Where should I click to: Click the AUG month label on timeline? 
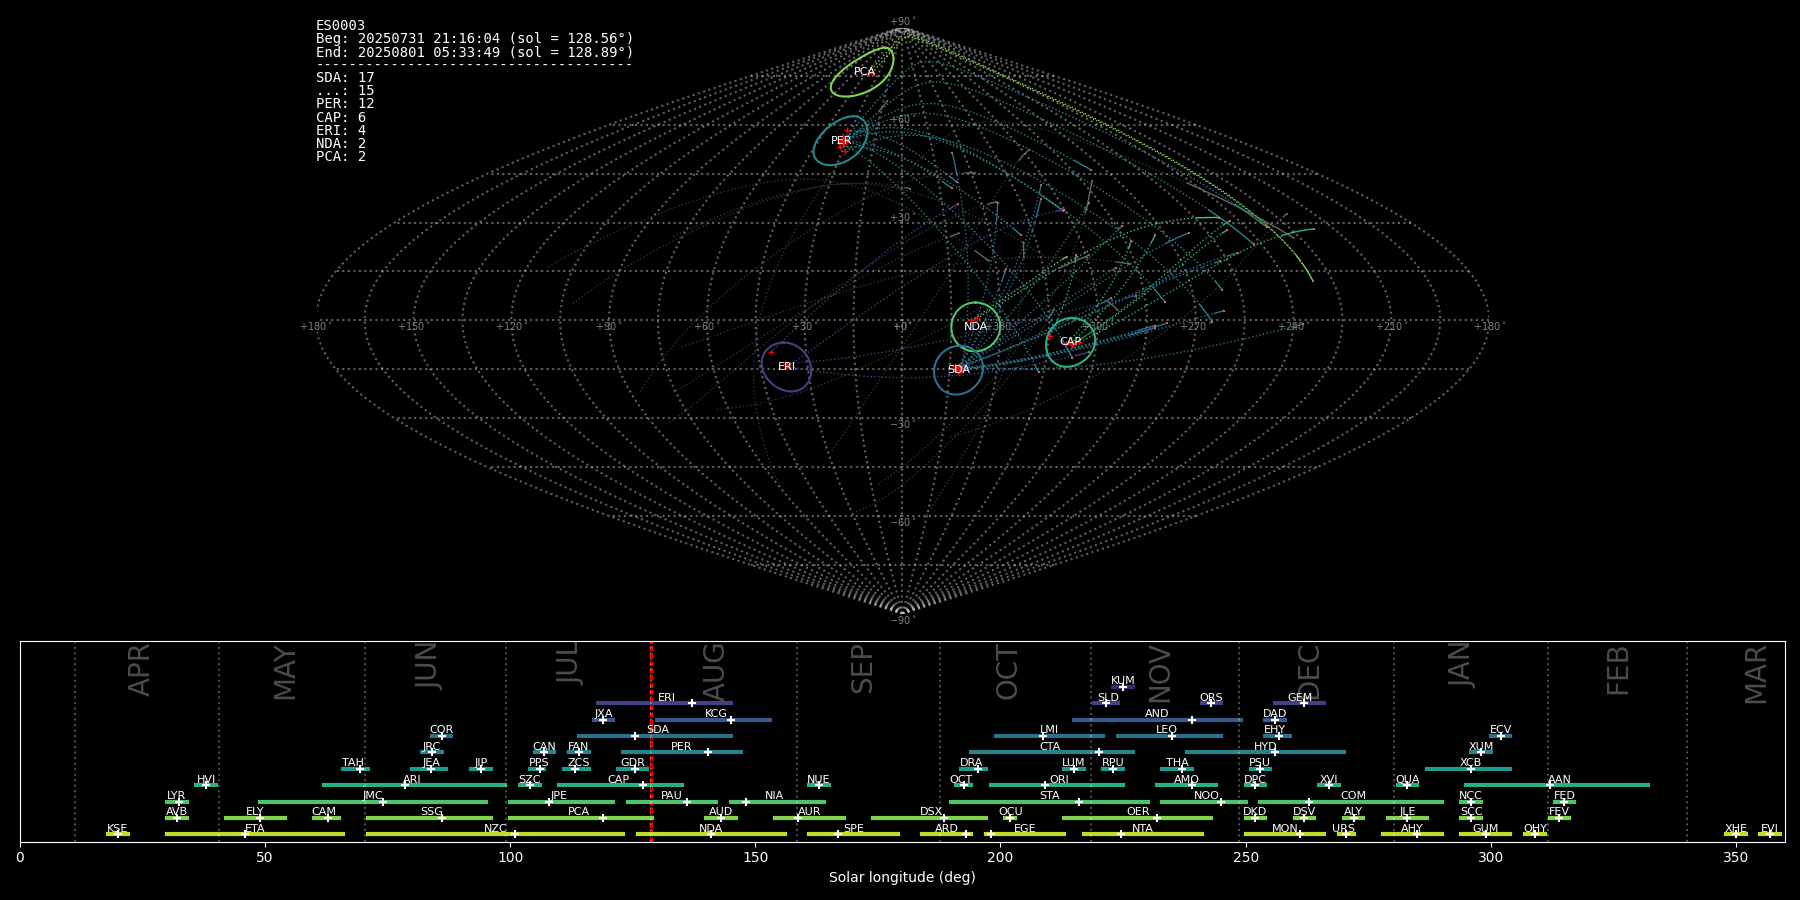point(715,671)
